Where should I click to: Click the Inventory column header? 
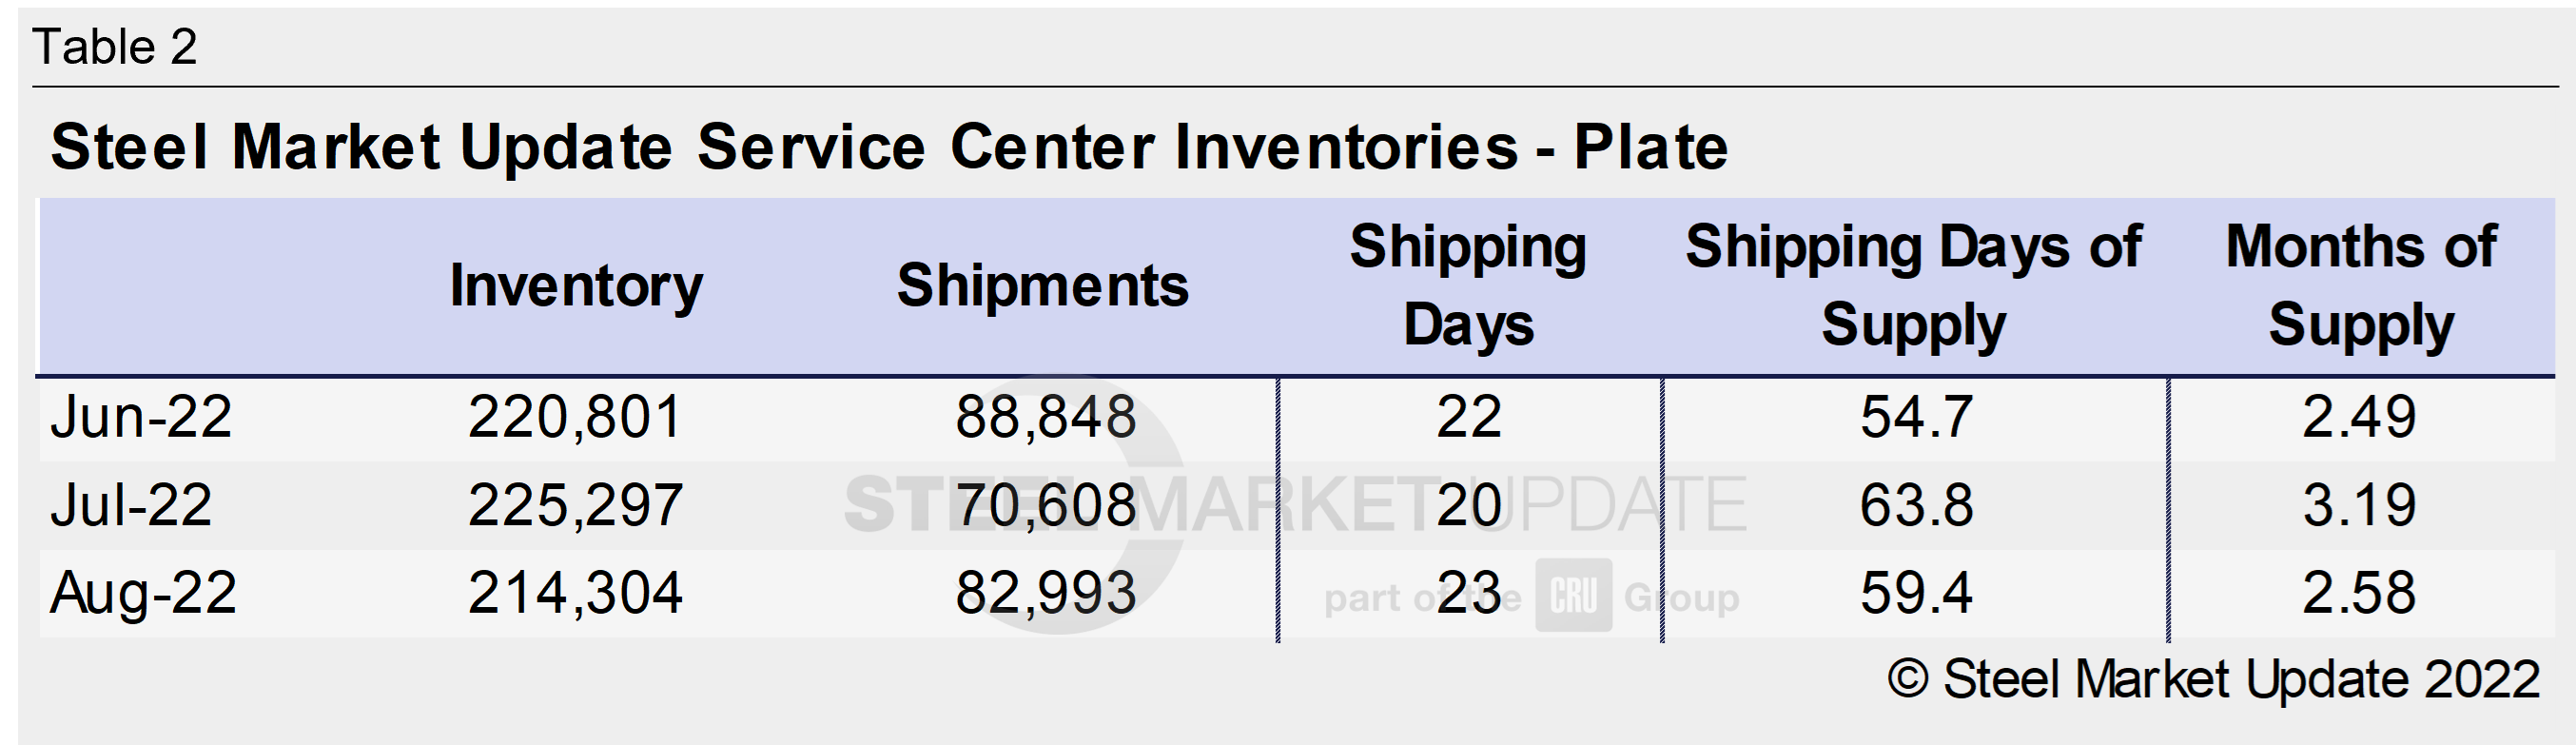coord(576,286)
